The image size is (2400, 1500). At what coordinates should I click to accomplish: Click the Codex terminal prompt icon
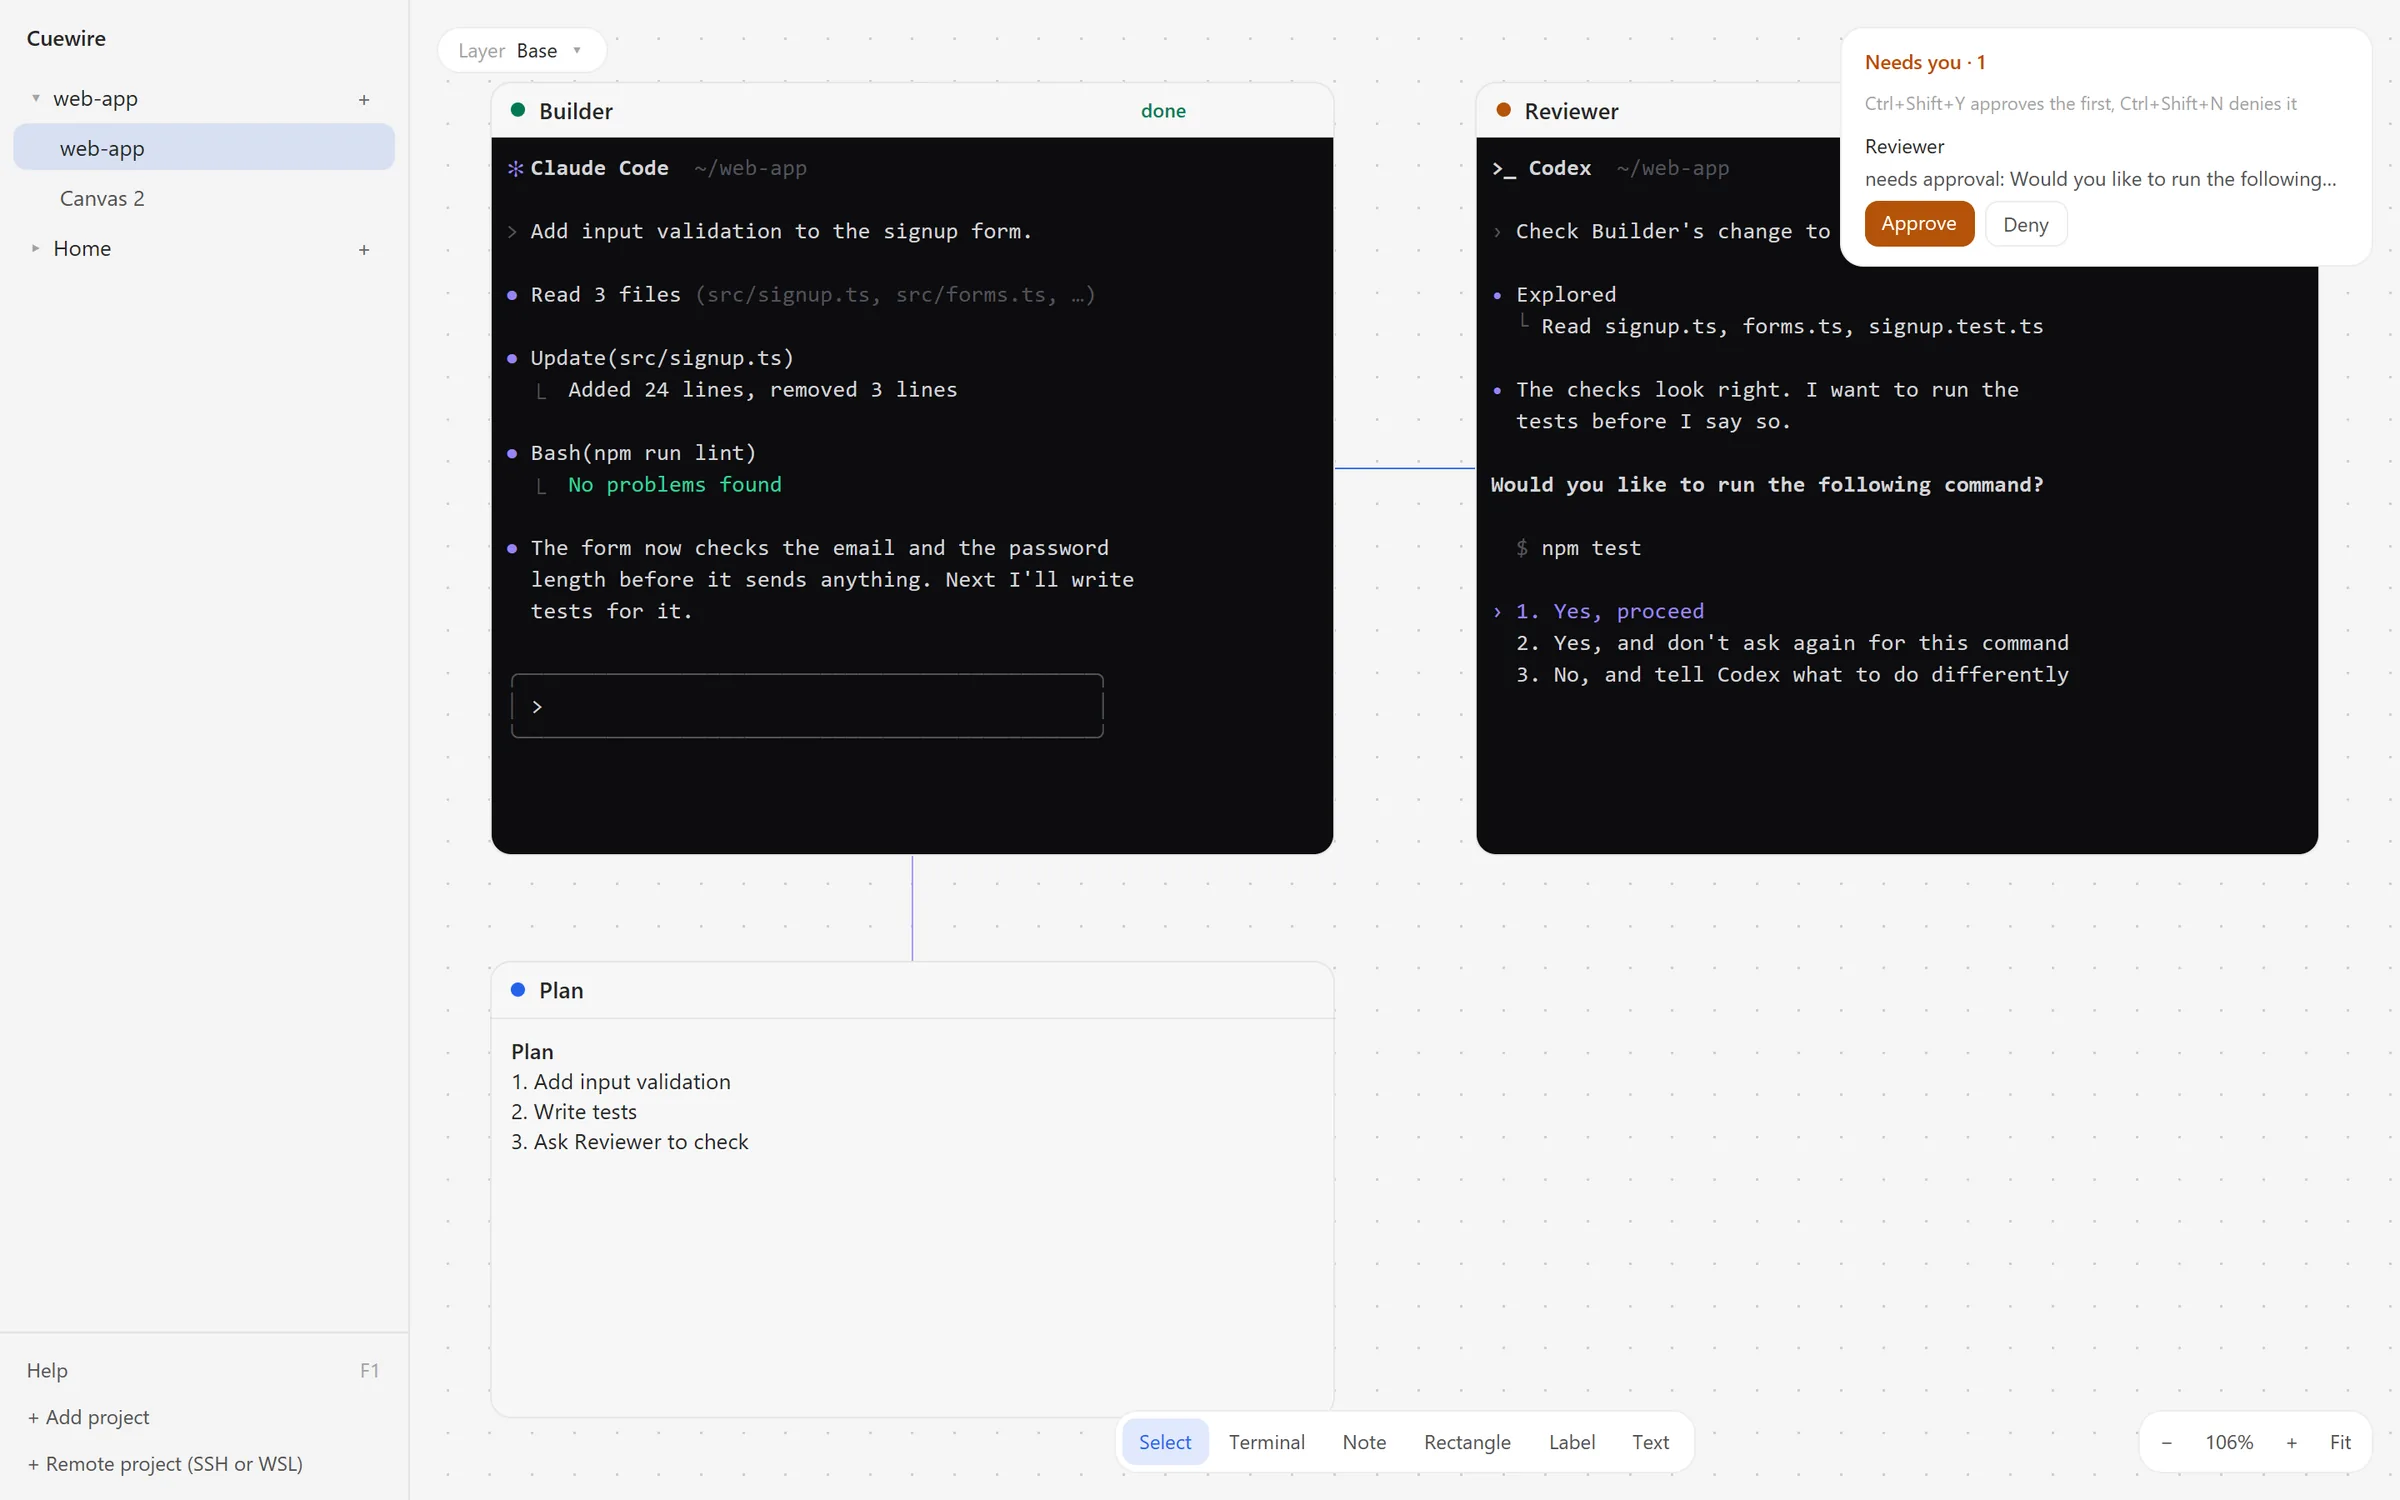tap(1504, 168)
